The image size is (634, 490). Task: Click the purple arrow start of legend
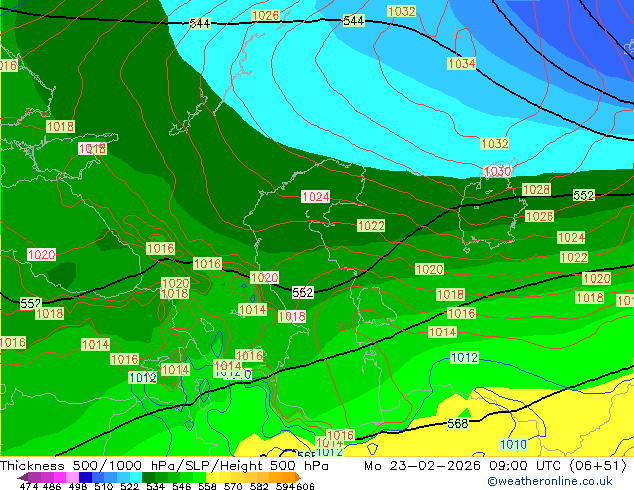coord(23,477)
